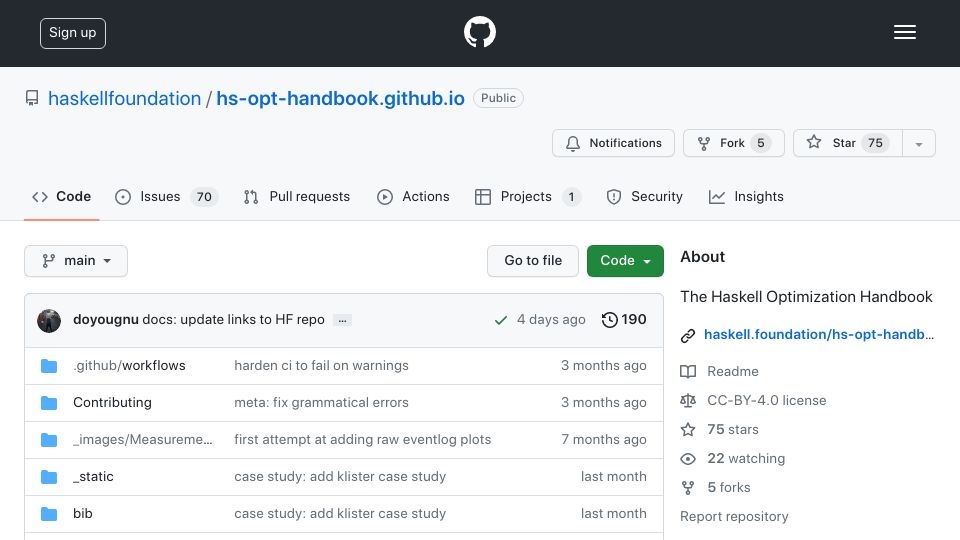
Task: Click the repository icon before haskellfoundation
Action: click(x=32, y=99)
